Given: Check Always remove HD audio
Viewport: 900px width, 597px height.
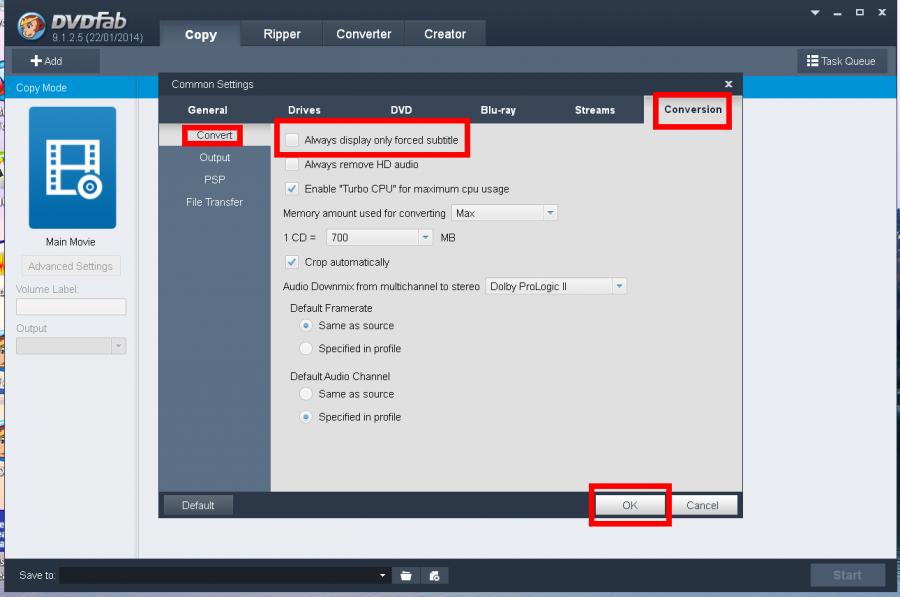Looking at the screenshot, I should (x=292, y=165).
